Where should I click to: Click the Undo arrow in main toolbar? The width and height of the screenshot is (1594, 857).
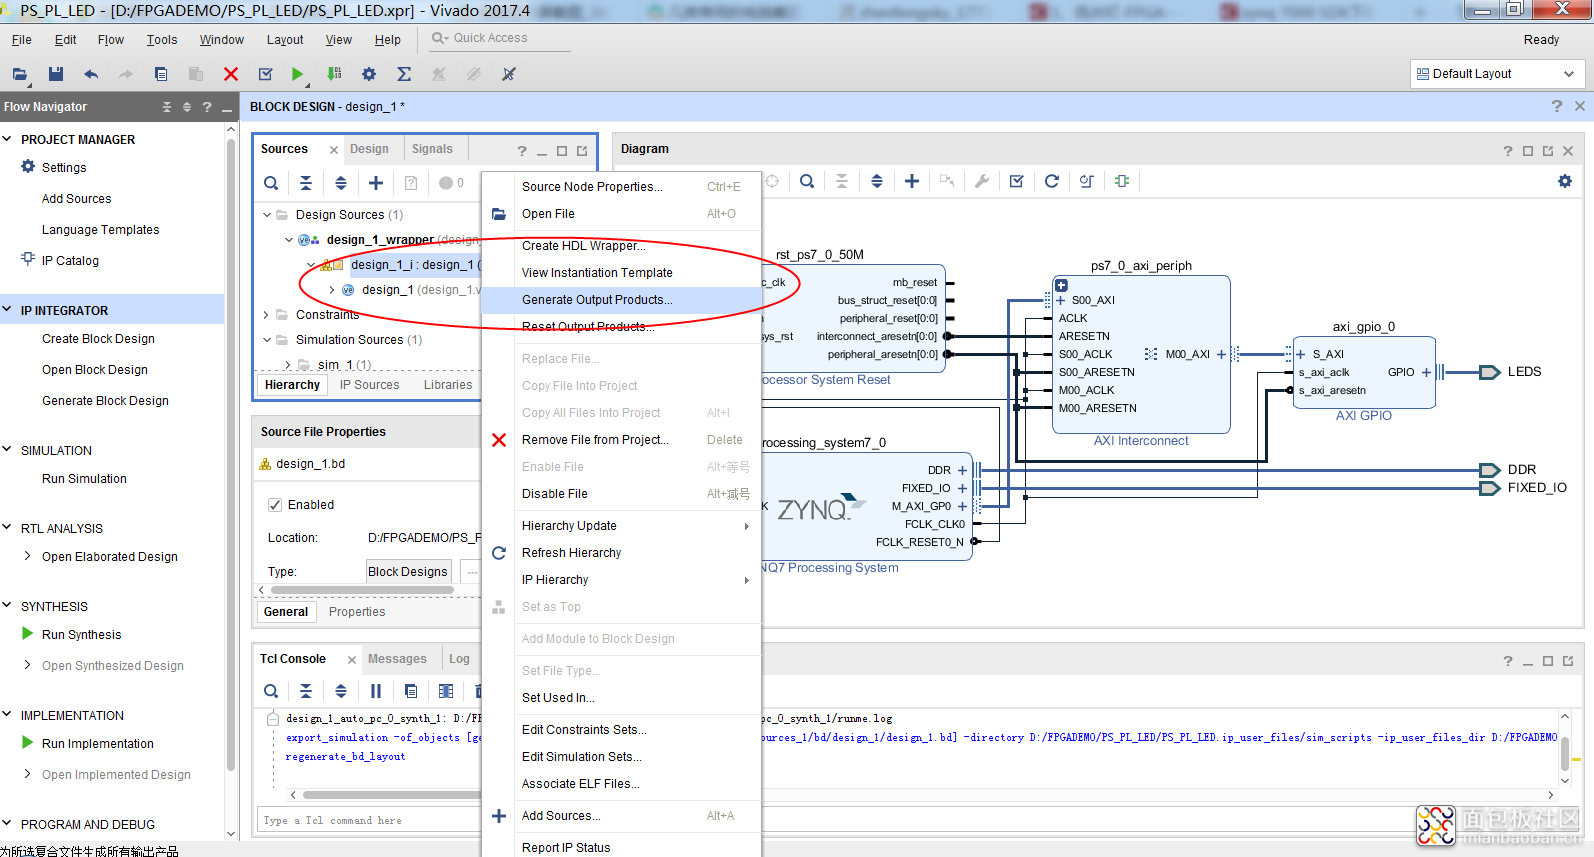point(91,74)
